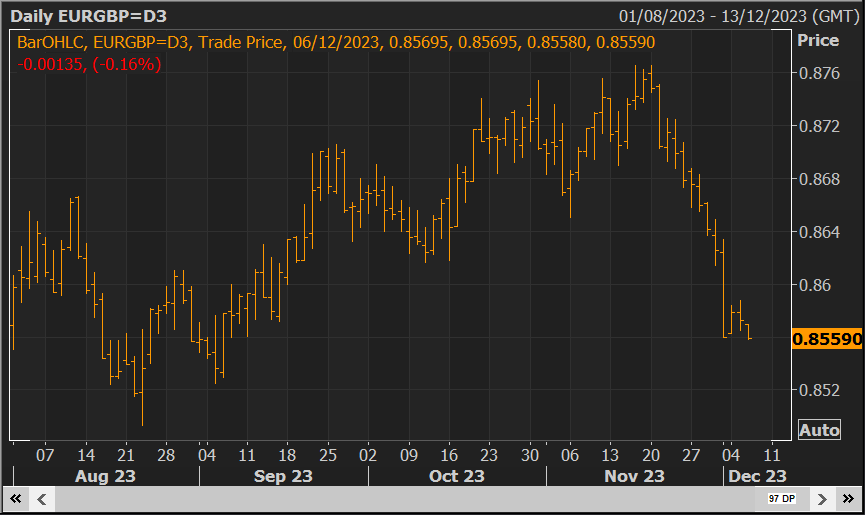
Task: Select the BarOHLC legend line
Action: [x=336, y=42]
